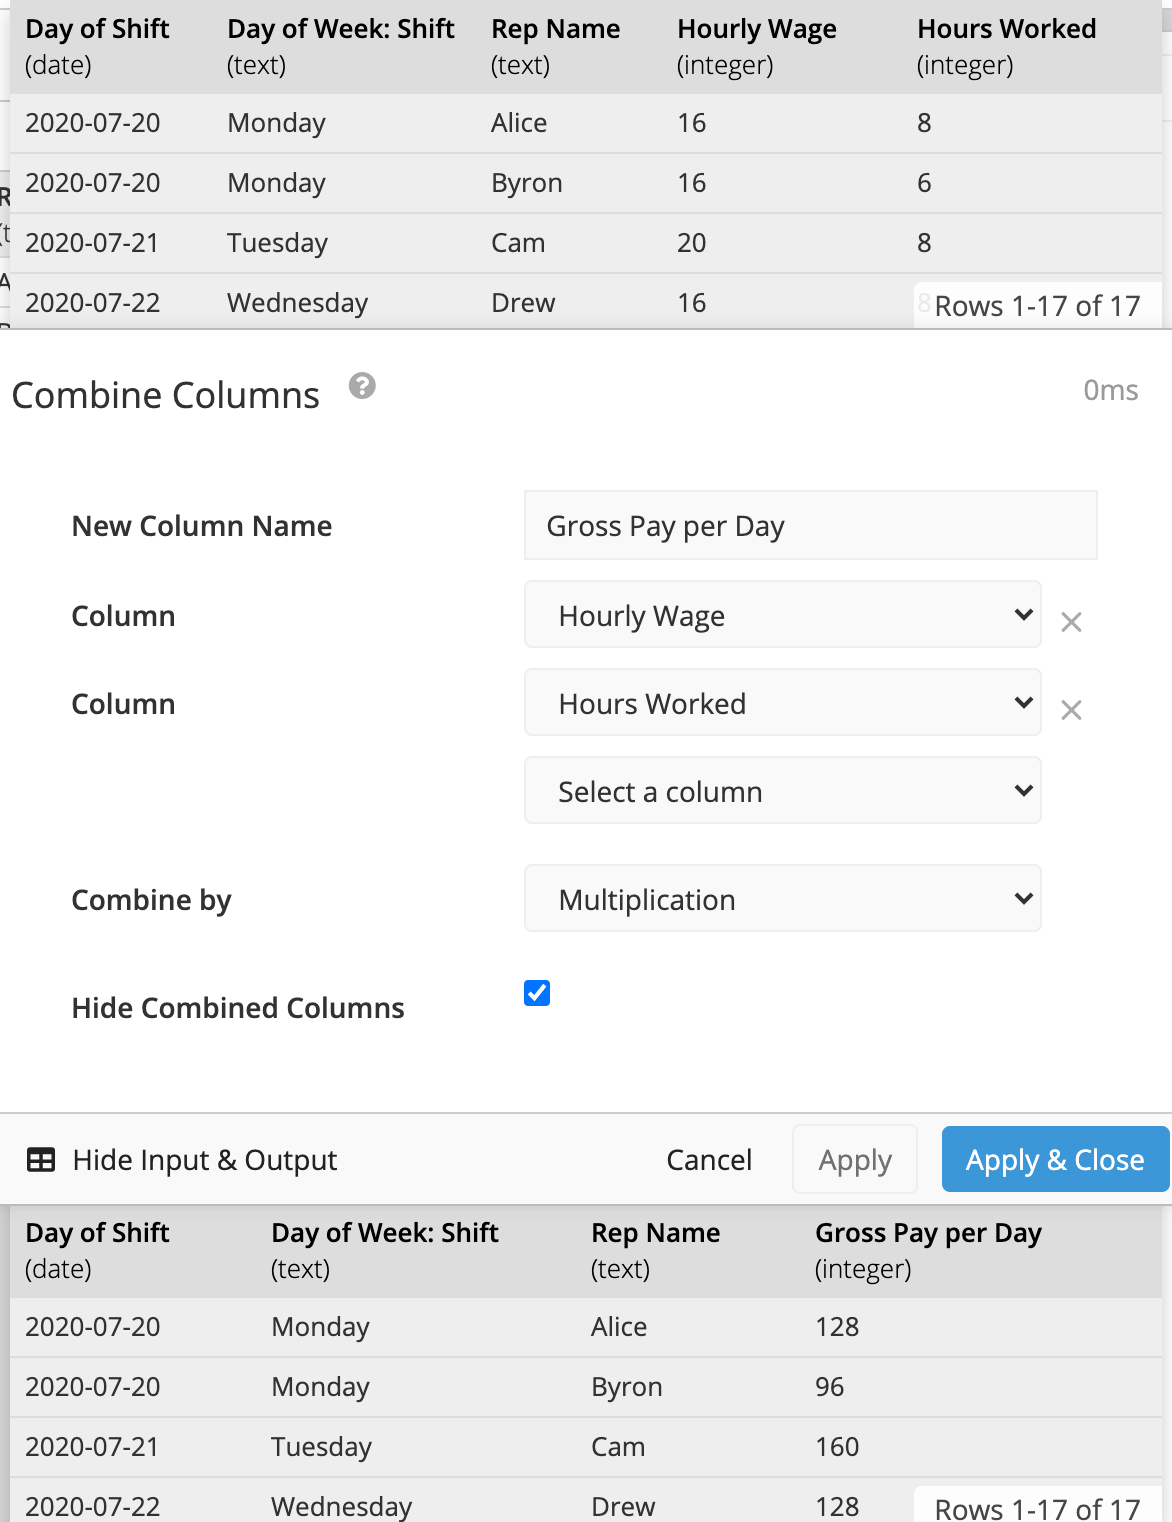Click 2020-07-21 in the output table

pyautogui.click(x=92, y=1447)
